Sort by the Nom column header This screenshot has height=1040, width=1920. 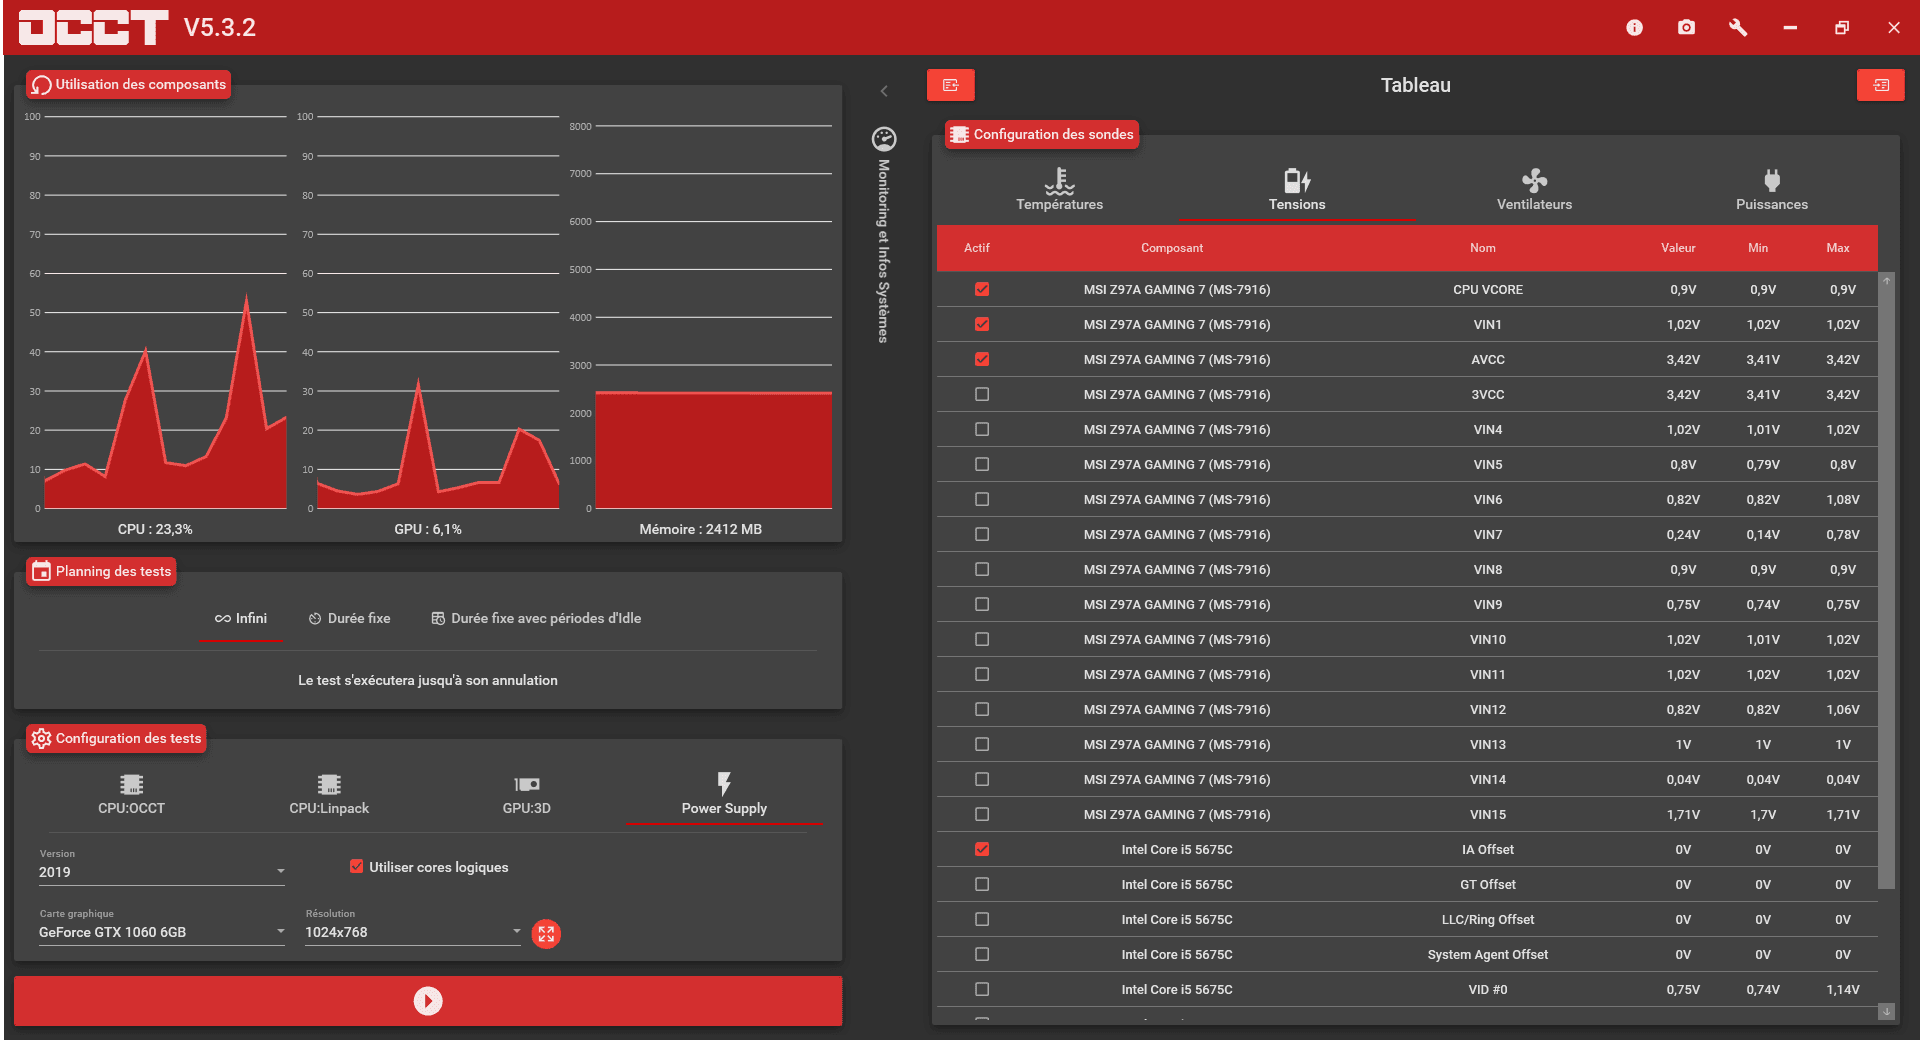pyautogui.click(x=1483, y=248)
